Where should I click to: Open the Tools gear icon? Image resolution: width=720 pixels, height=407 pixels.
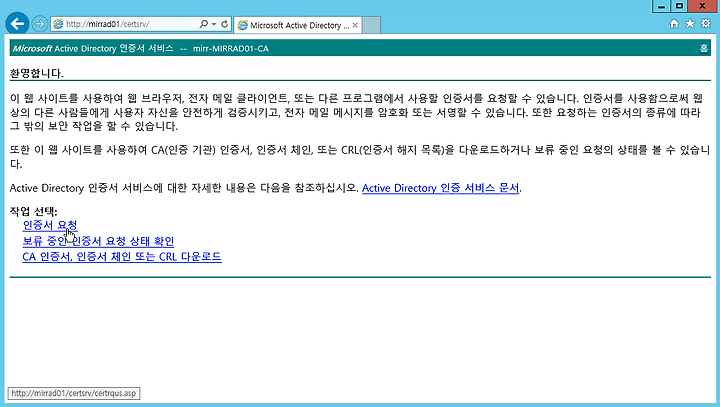click(706, 23)
